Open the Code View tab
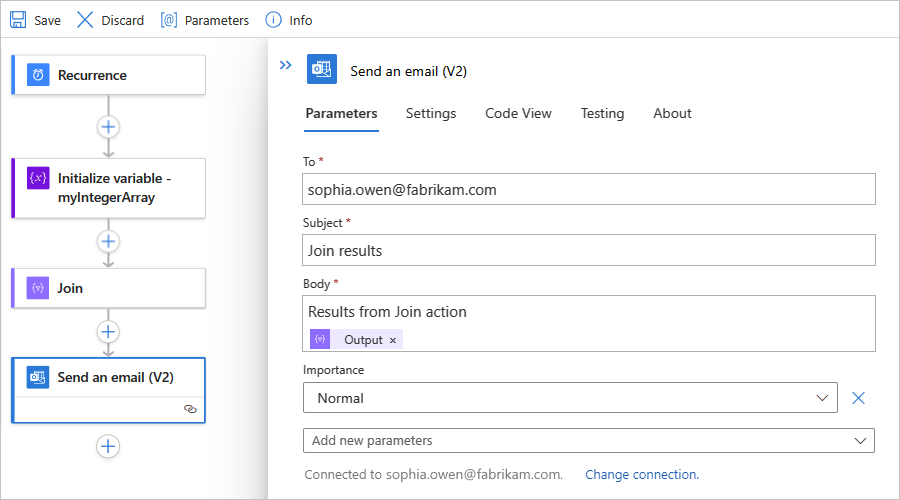This screenshot has width=900, height=500. pos(518,114)
